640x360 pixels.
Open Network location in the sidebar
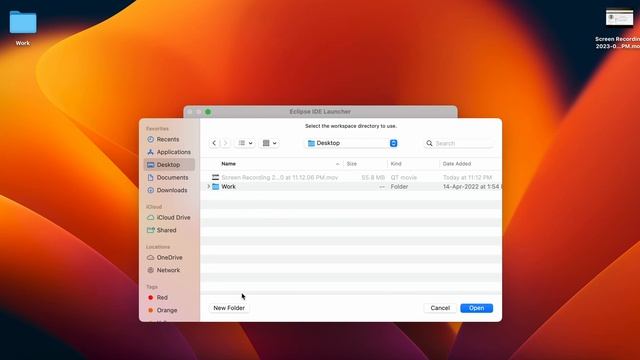(168, 270)
